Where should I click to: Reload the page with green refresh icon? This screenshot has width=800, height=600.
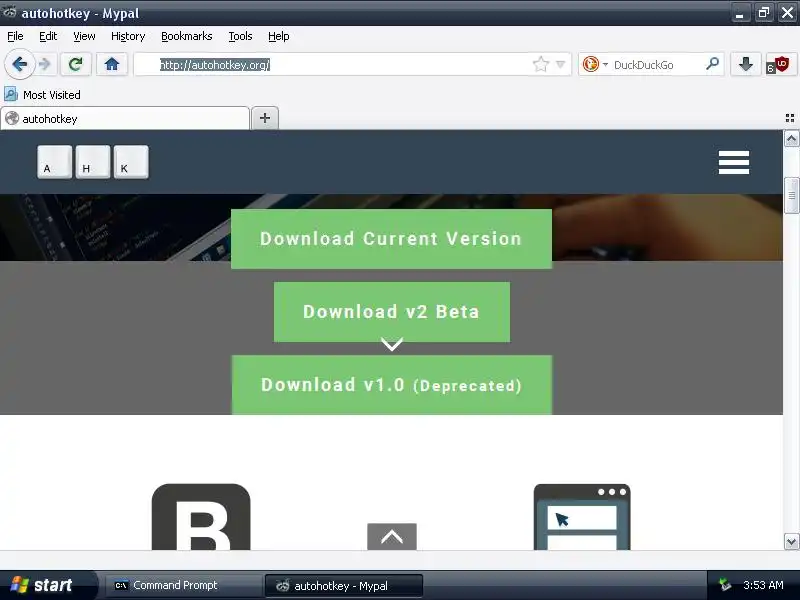[x=76, y=64]
